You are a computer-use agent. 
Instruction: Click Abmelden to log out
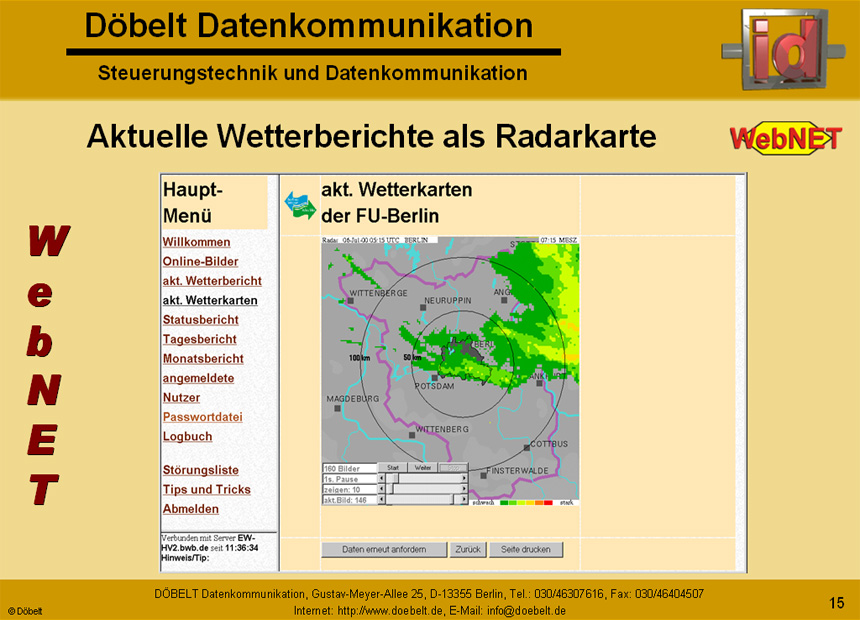(x=190, y=509)
